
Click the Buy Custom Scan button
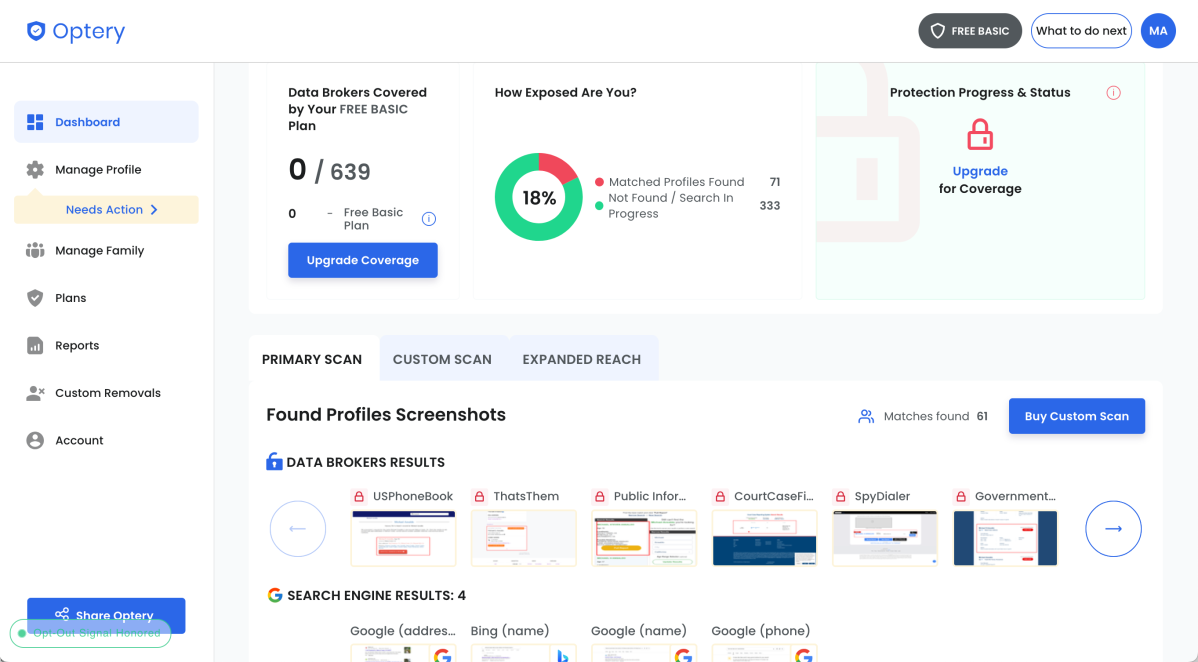point(1077,416)
